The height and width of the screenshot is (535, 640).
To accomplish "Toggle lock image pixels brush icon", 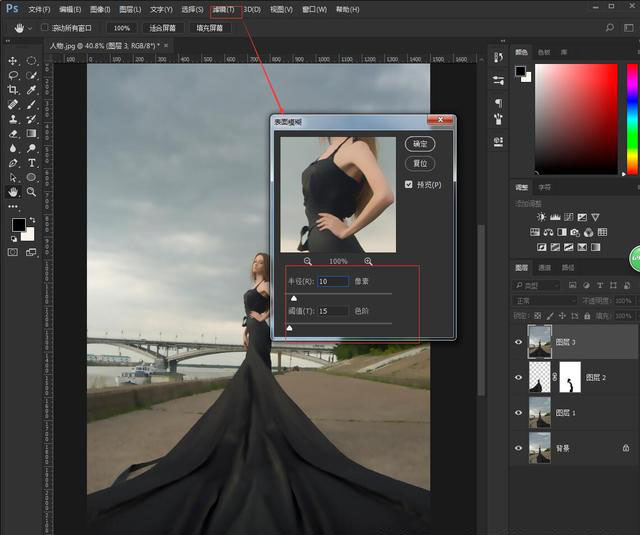I will coord(550,316).
